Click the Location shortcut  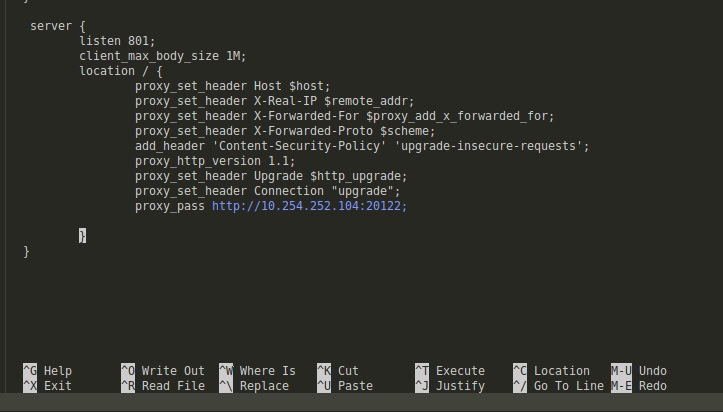561,371
